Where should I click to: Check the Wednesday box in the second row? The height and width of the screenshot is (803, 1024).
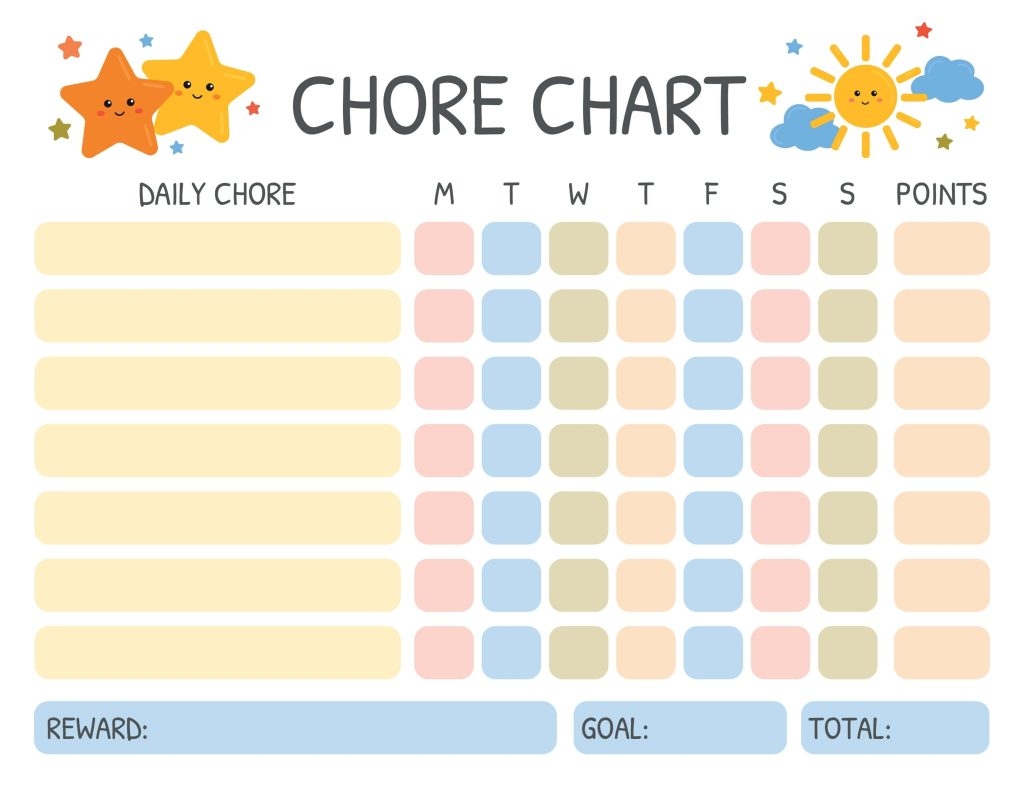pyautogui.click(x=578, y=316)
